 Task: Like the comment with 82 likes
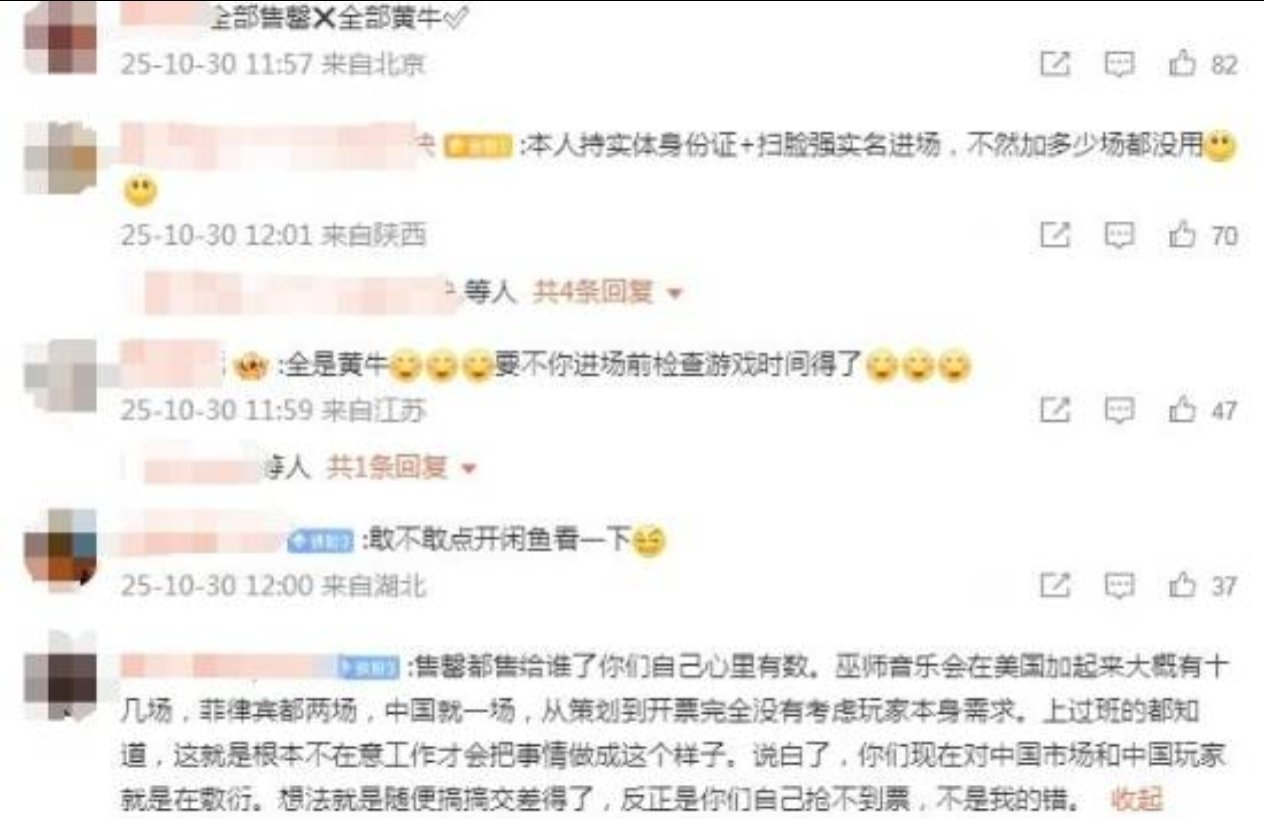point(1183,65)
